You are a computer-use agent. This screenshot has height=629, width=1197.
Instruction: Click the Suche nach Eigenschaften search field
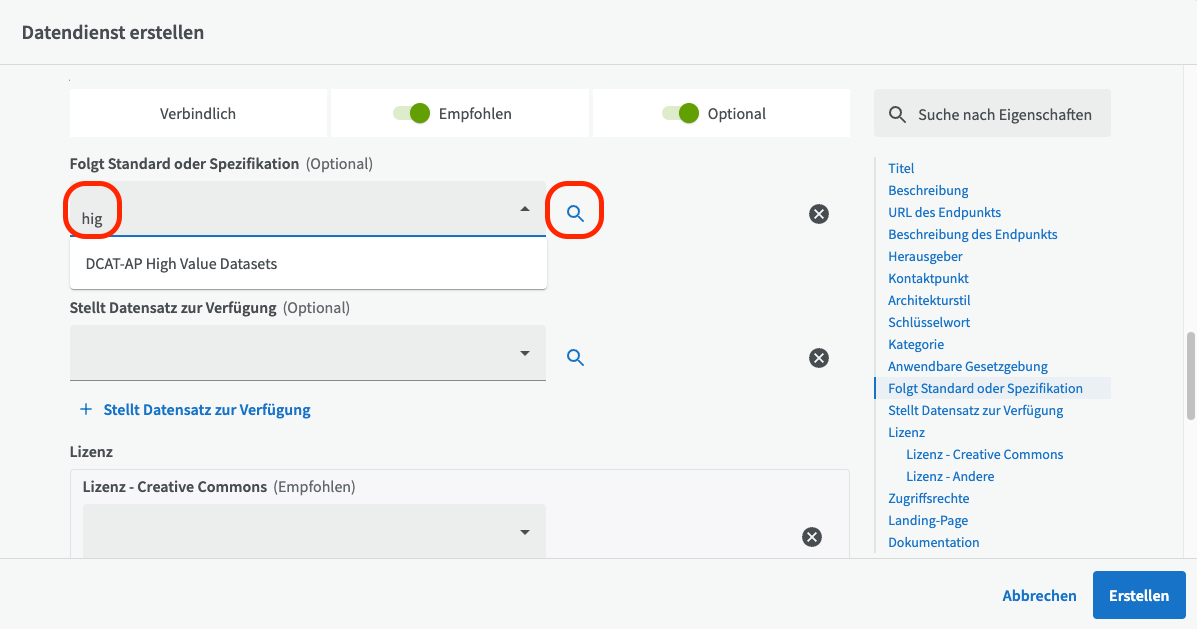click(1004, 114)
